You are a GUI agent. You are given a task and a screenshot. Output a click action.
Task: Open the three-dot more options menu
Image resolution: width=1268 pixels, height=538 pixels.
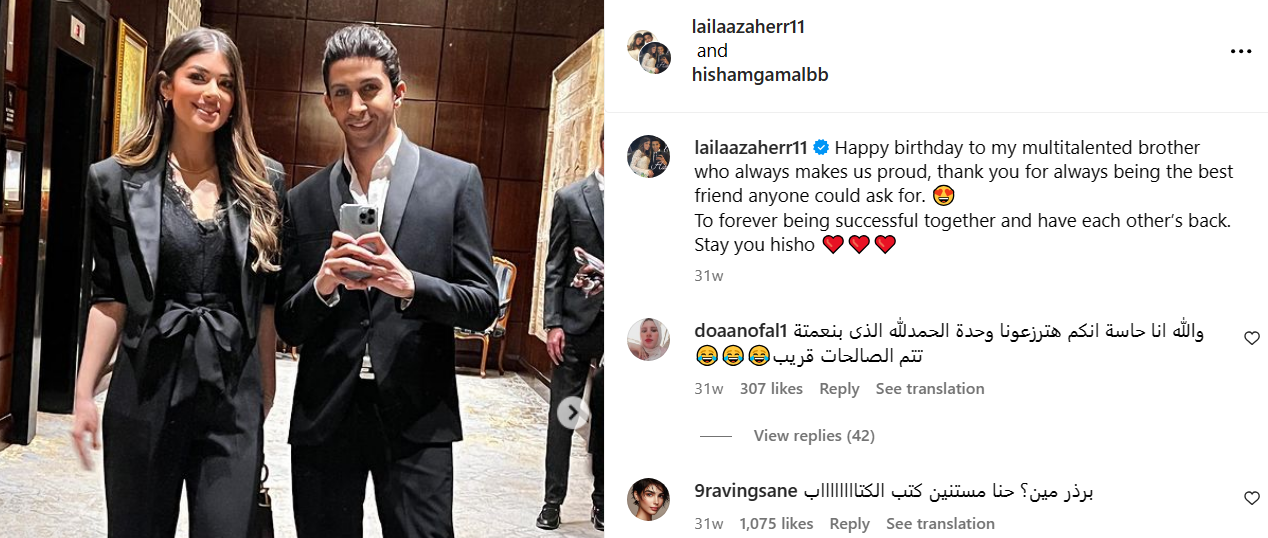(x=1240, y=51)
